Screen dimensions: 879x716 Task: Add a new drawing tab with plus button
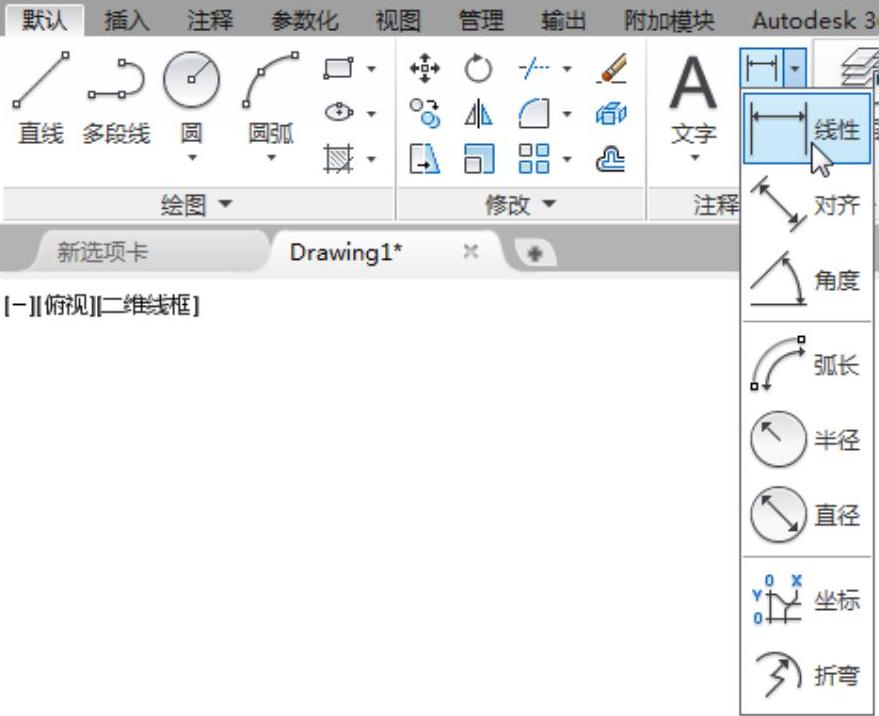tap(535, 254)
